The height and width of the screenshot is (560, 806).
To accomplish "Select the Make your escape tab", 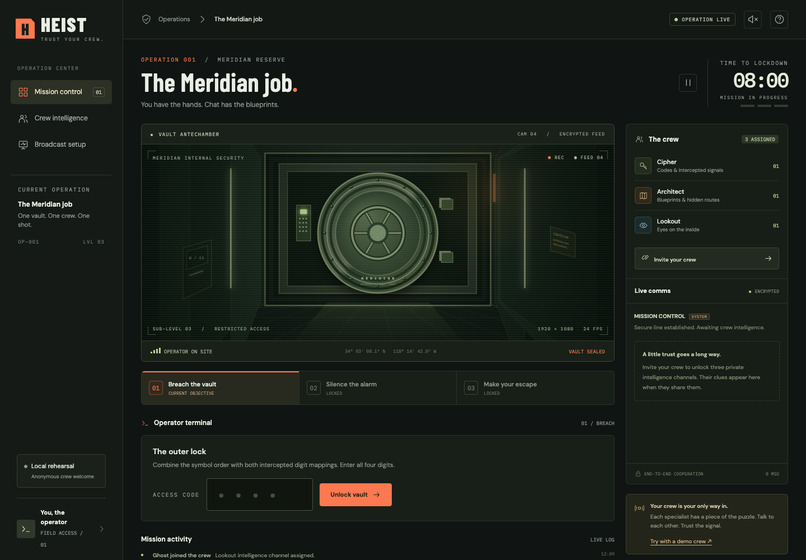I will point(535,388).
